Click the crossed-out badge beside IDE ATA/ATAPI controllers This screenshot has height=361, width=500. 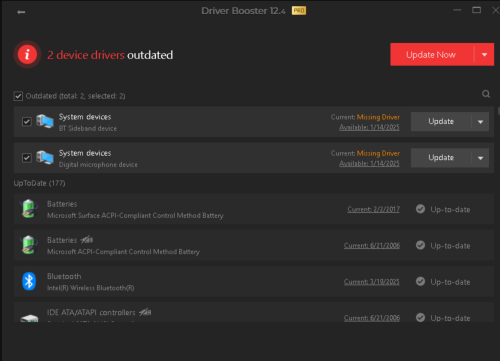[x=145, y=312]
